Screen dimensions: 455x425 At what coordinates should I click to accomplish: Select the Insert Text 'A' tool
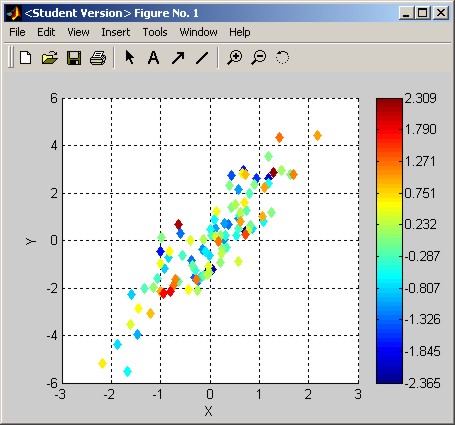(153, 58)
